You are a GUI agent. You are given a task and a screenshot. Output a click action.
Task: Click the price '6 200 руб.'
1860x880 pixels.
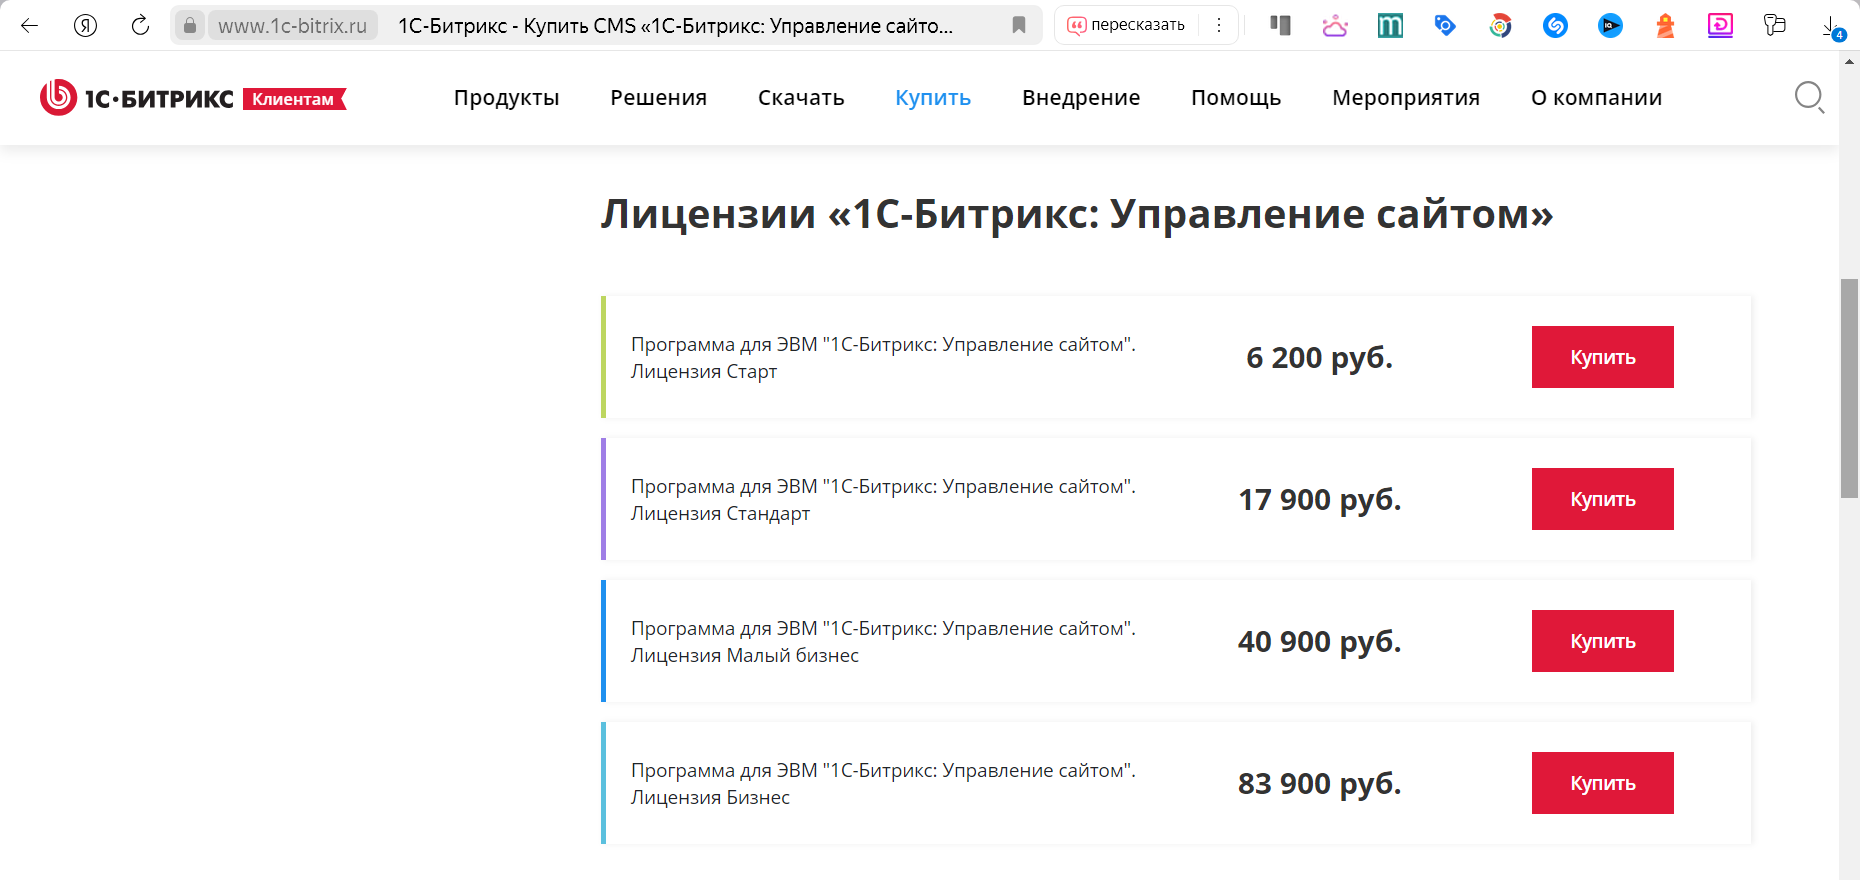coord(1319,358)
